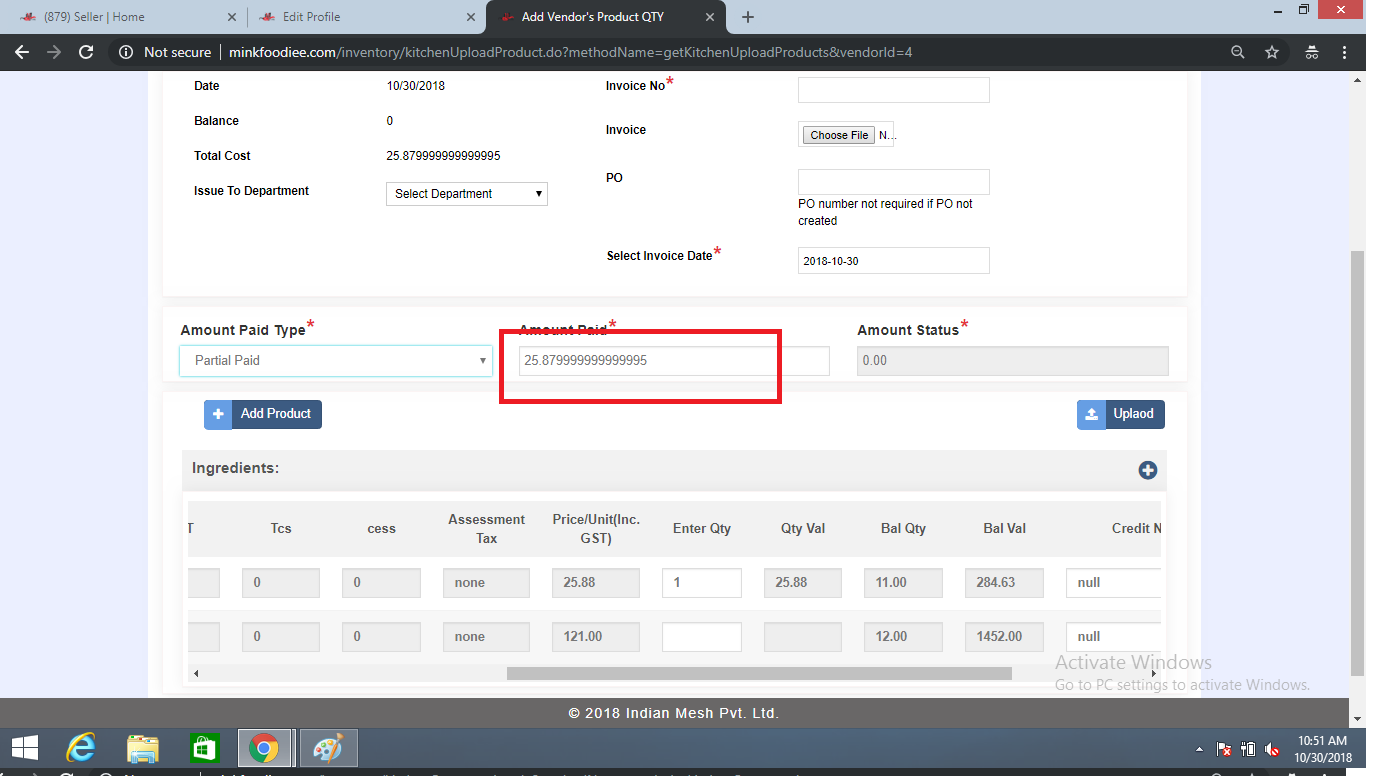Close Add Vendor's Product QTY tab
Image resolution: width=1392 pixels, height=776 pixels.
[710, 17]
